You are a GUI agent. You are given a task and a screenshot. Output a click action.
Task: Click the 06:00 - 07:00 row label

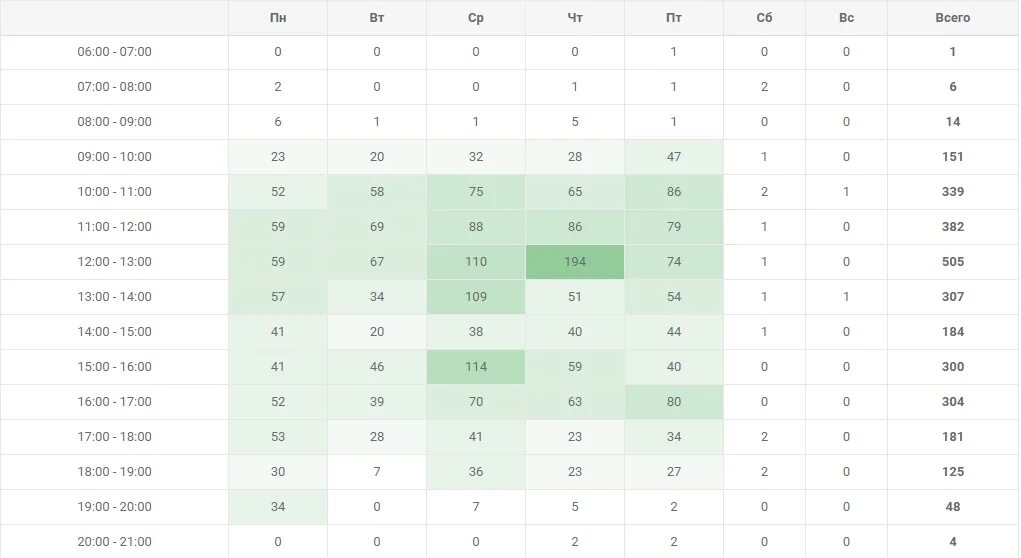point(115,52)
